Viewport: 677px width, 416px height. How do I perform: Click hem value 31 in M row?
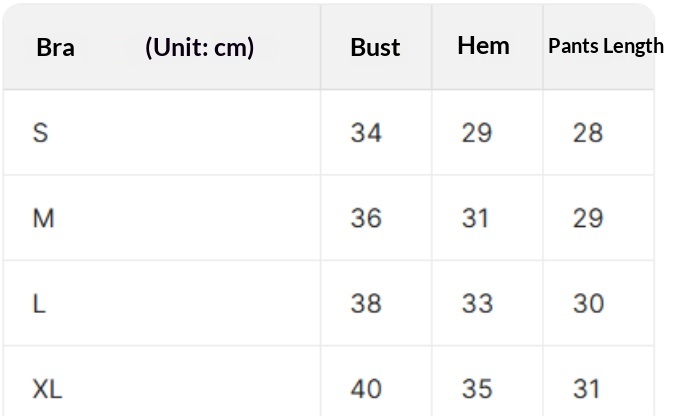coord(475,218)
